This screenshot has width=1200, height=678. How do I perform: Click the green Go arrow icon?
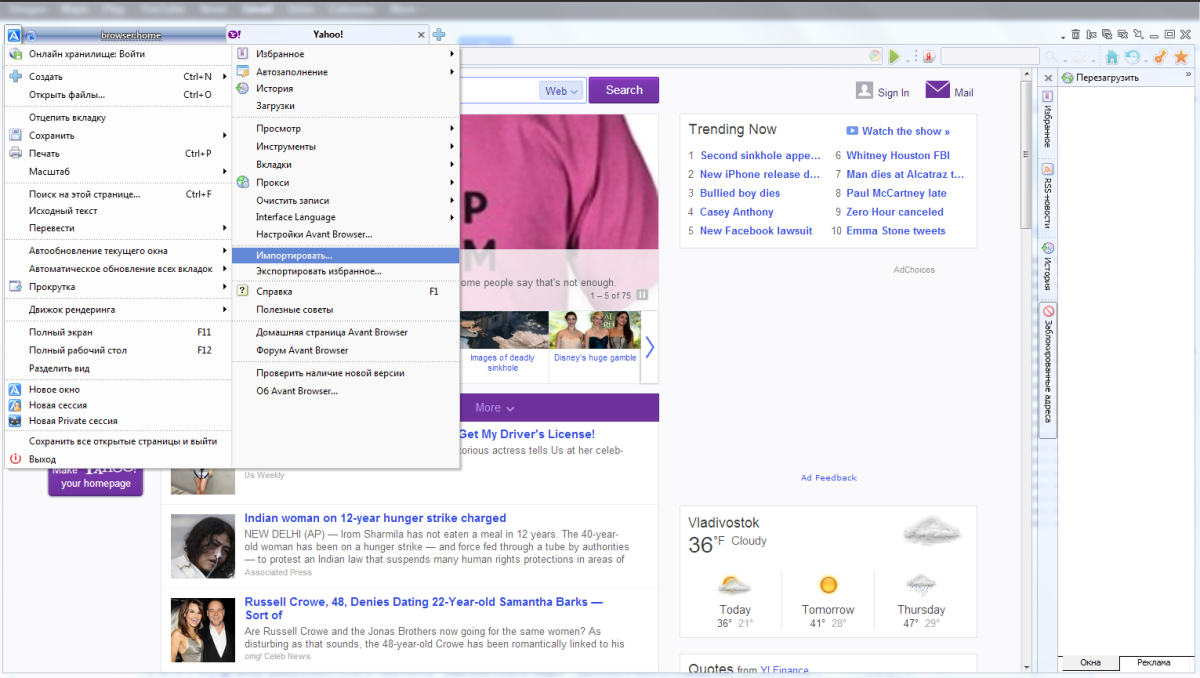click(895, 57)
